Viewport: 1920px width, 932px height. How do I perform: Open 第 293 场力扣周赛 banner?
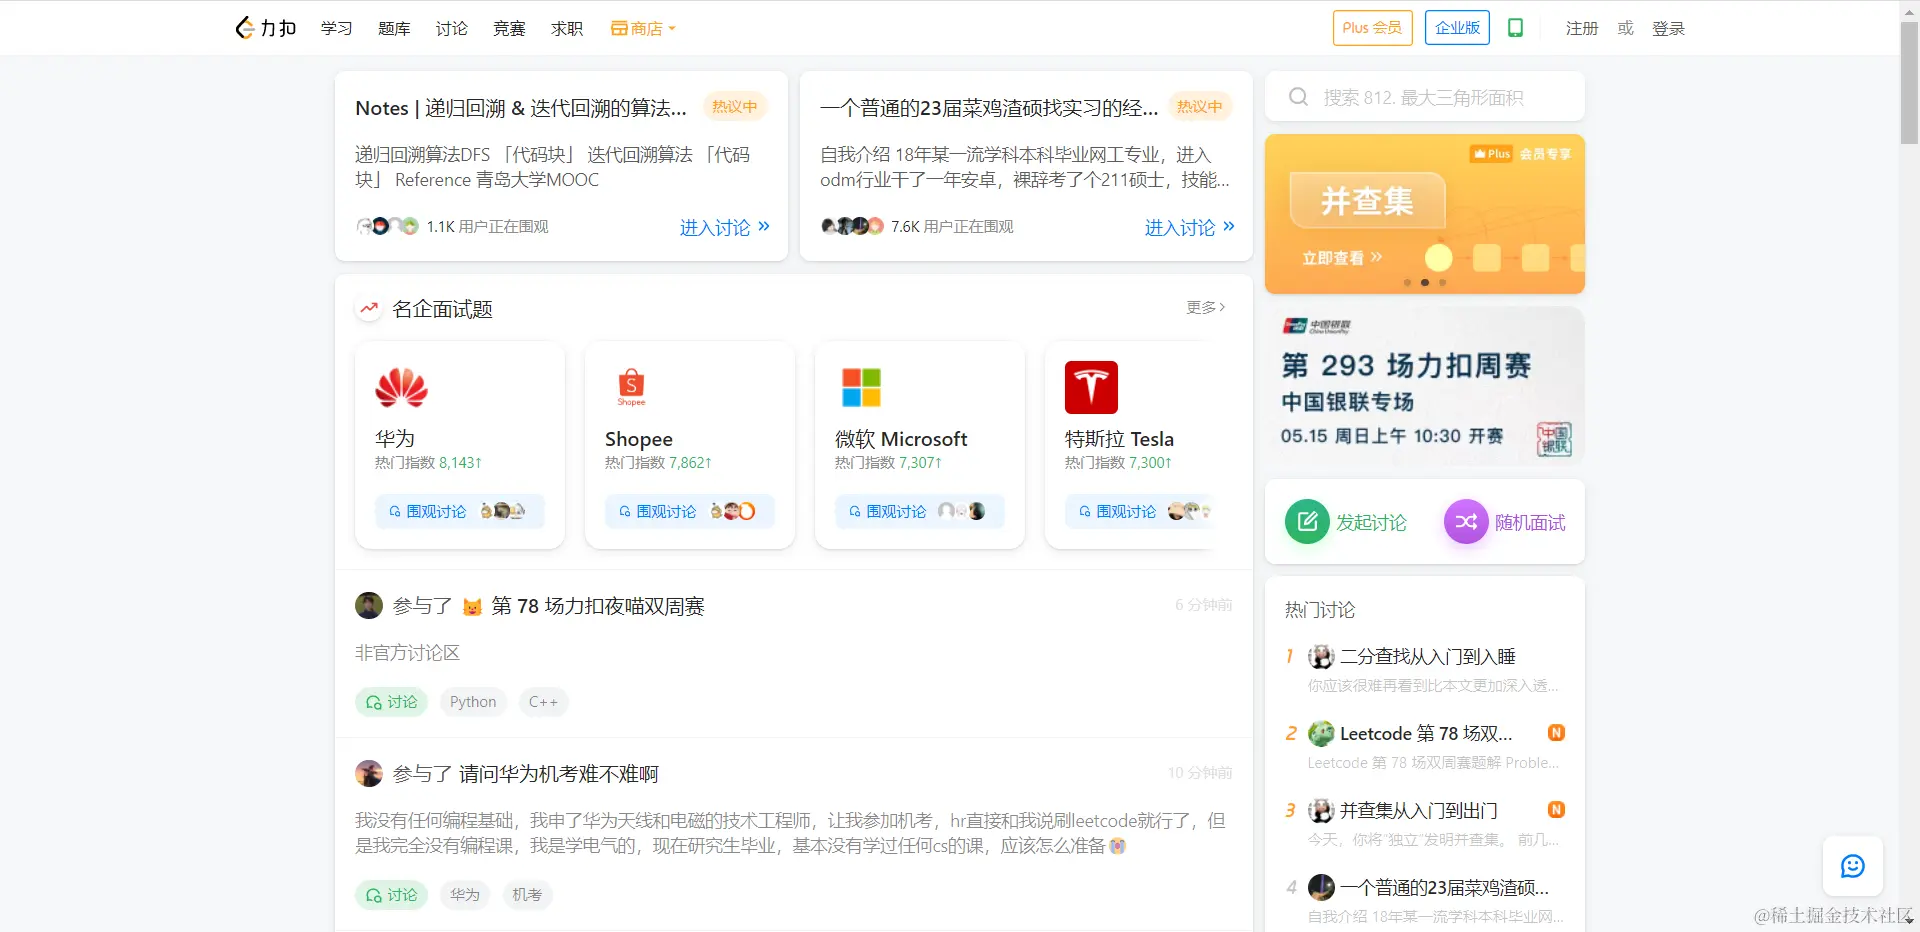[x=1424, y=387]
